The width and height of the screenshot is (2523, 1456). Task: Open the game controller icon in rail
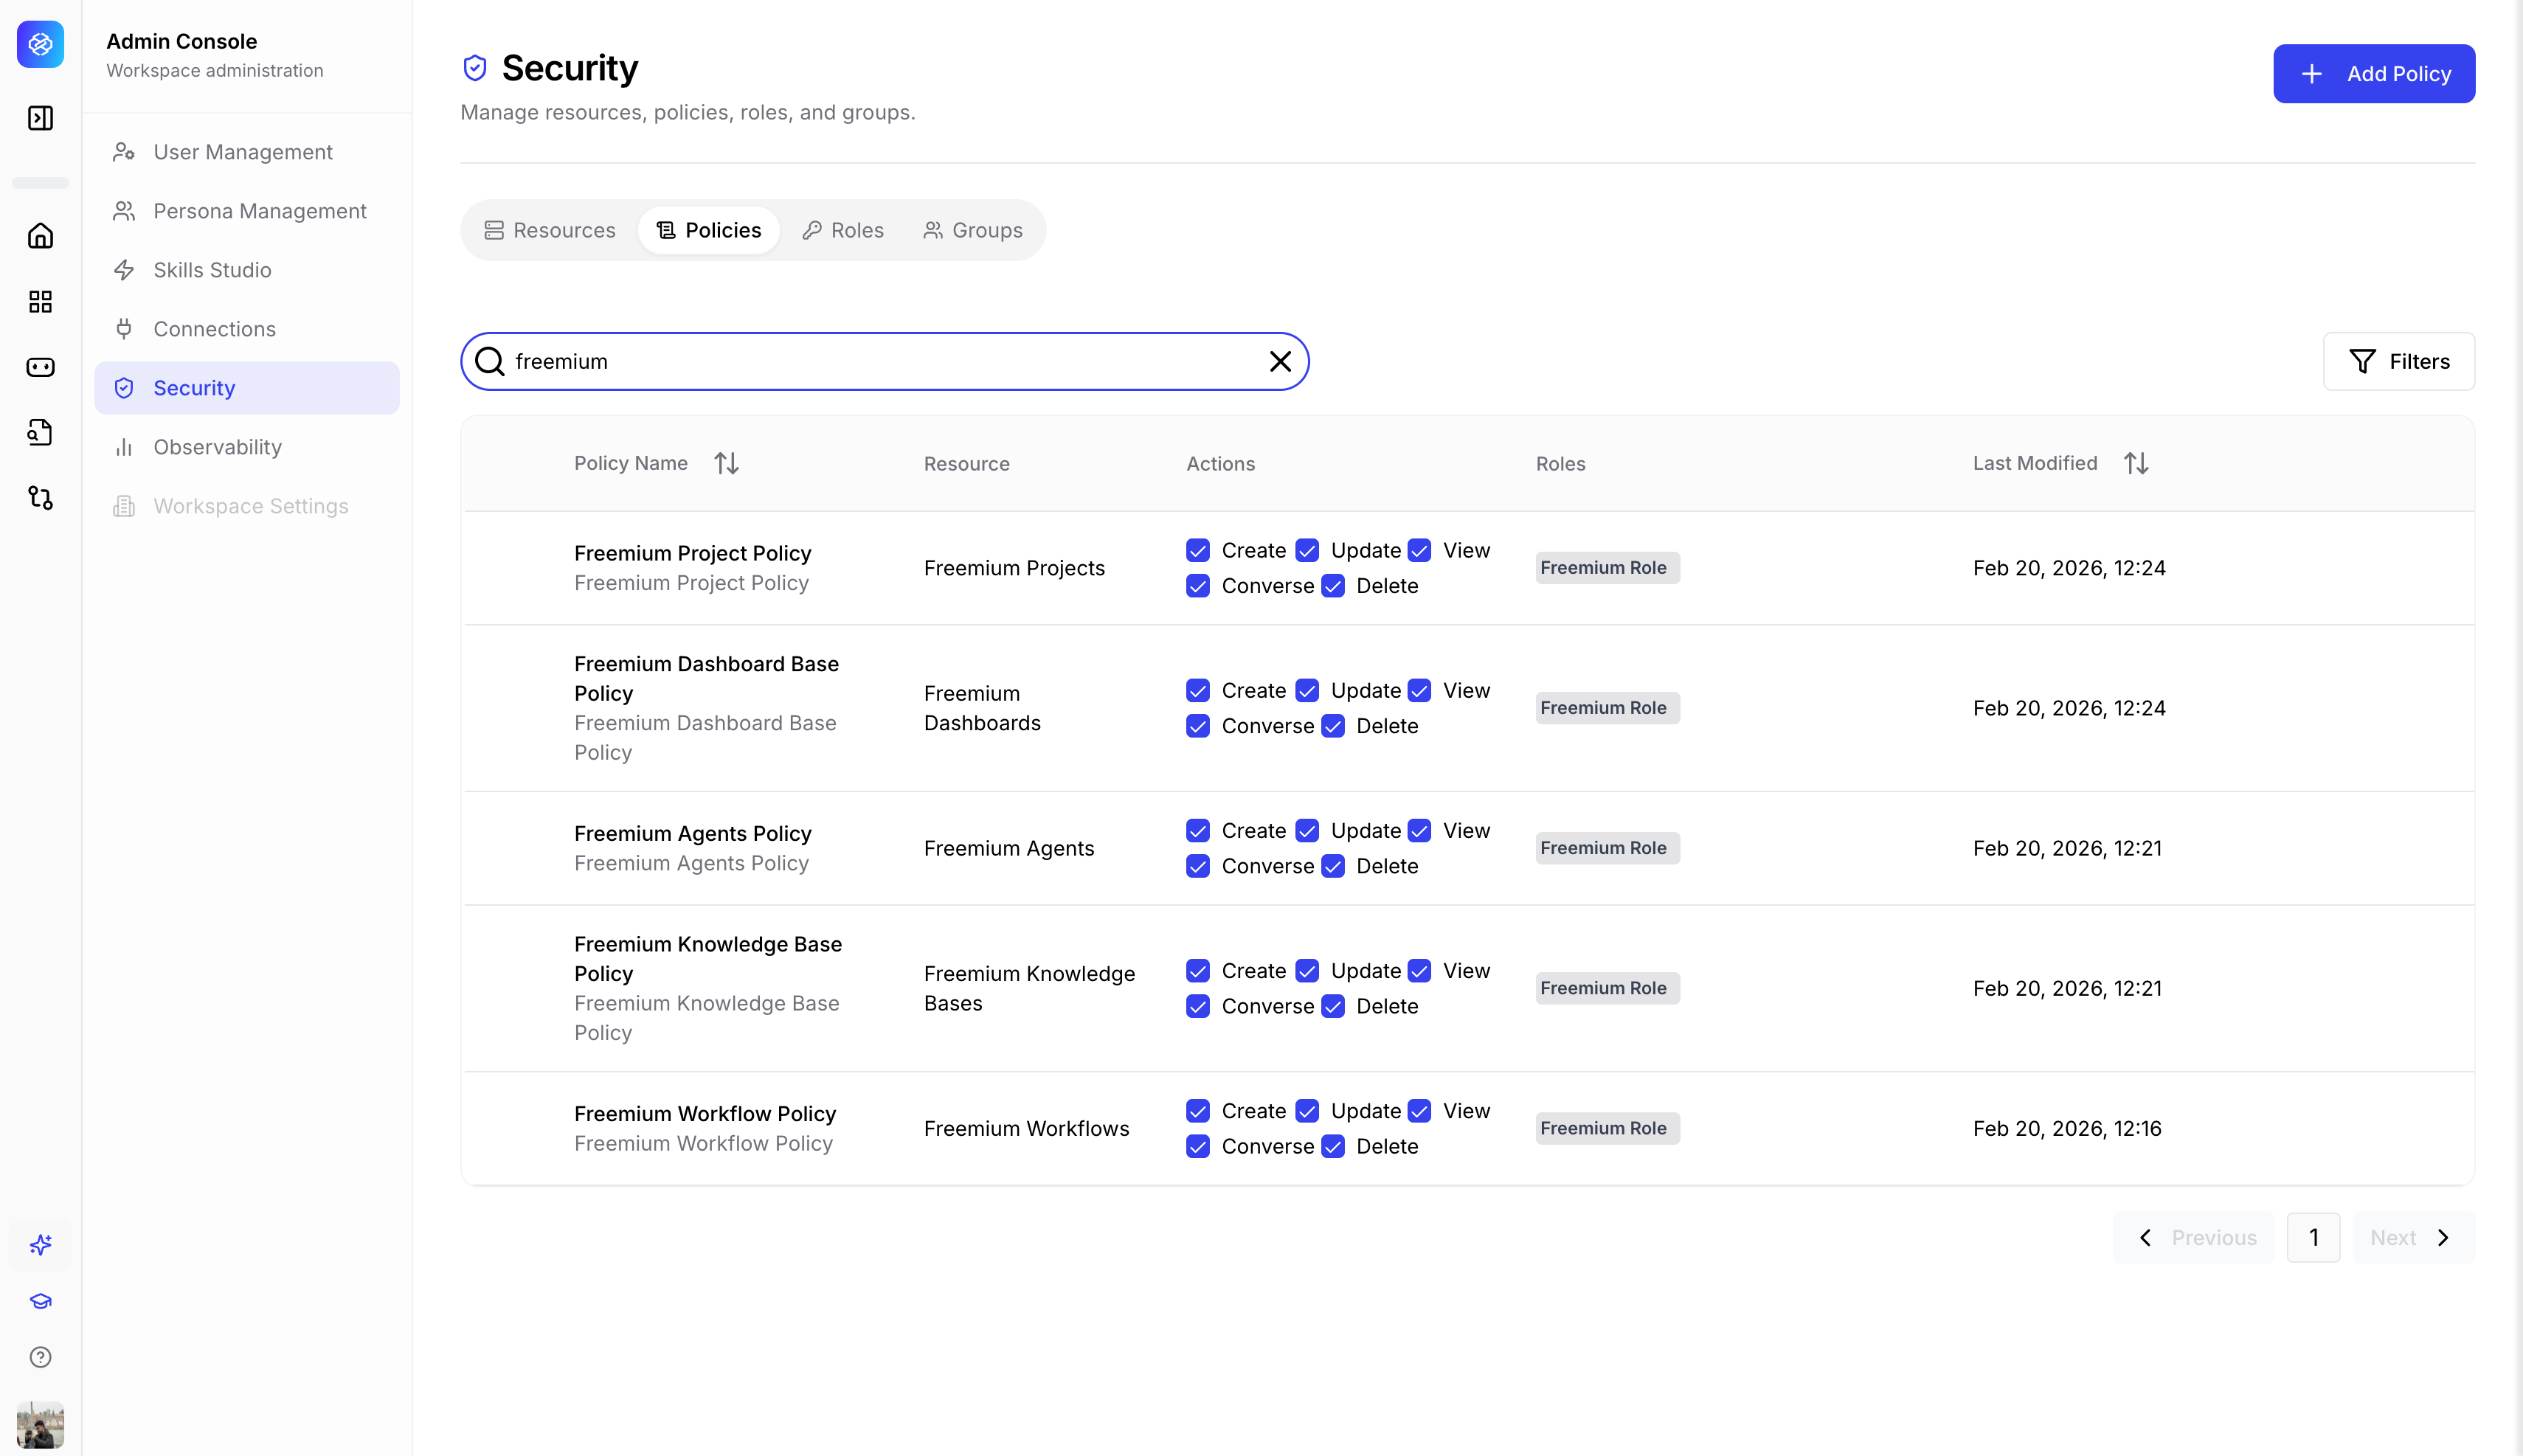click(x=41, y=367)
